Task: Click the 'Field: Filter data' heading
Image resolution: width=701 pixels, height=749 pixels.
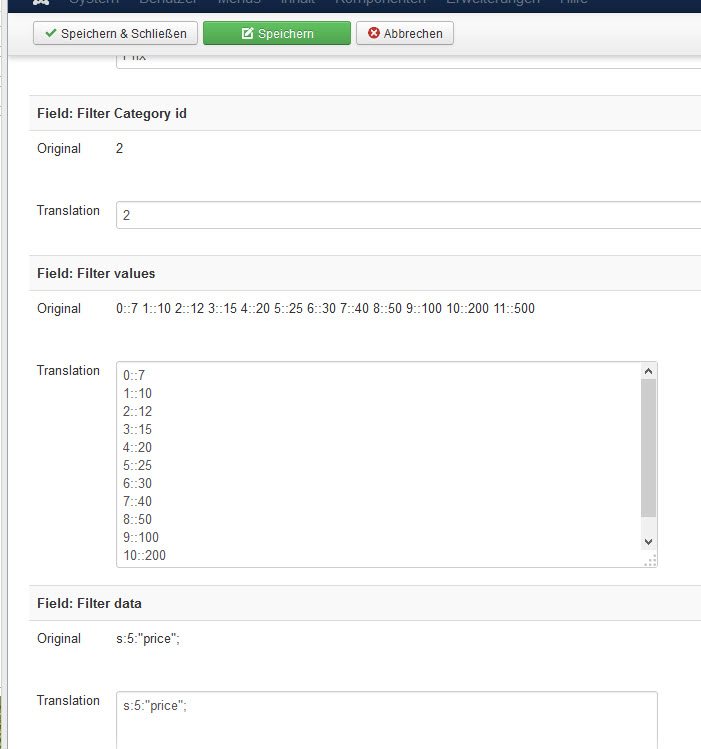Action: click(89, 603)
